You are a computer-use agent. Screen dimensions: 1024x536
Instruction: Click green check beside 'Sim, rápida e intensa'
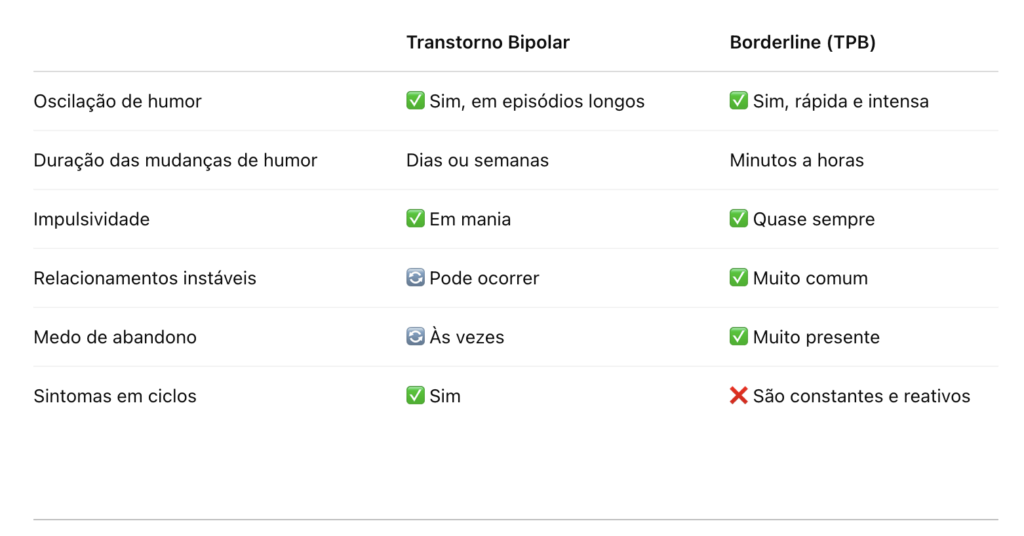pos(739,101)
